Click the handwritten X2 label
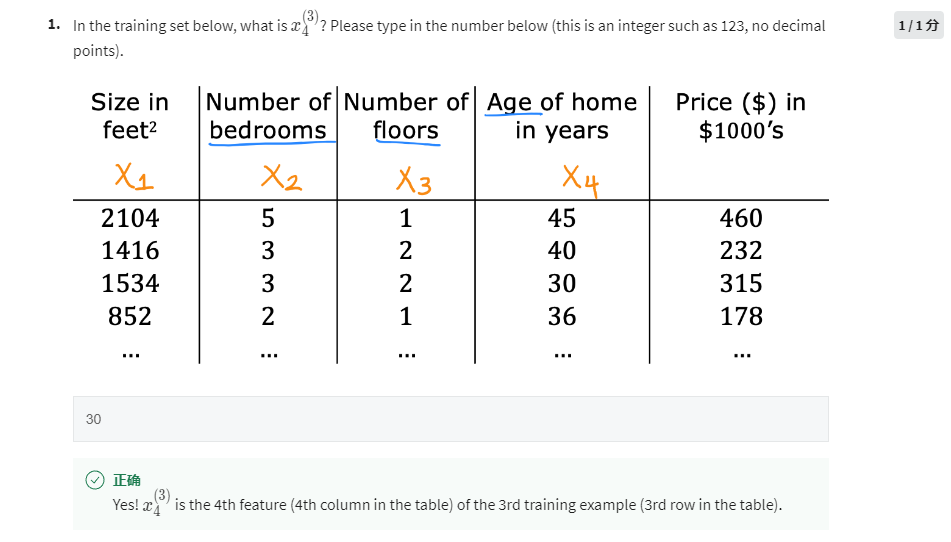This screenshot has width=951, height=542. click(x=279, y=178)
